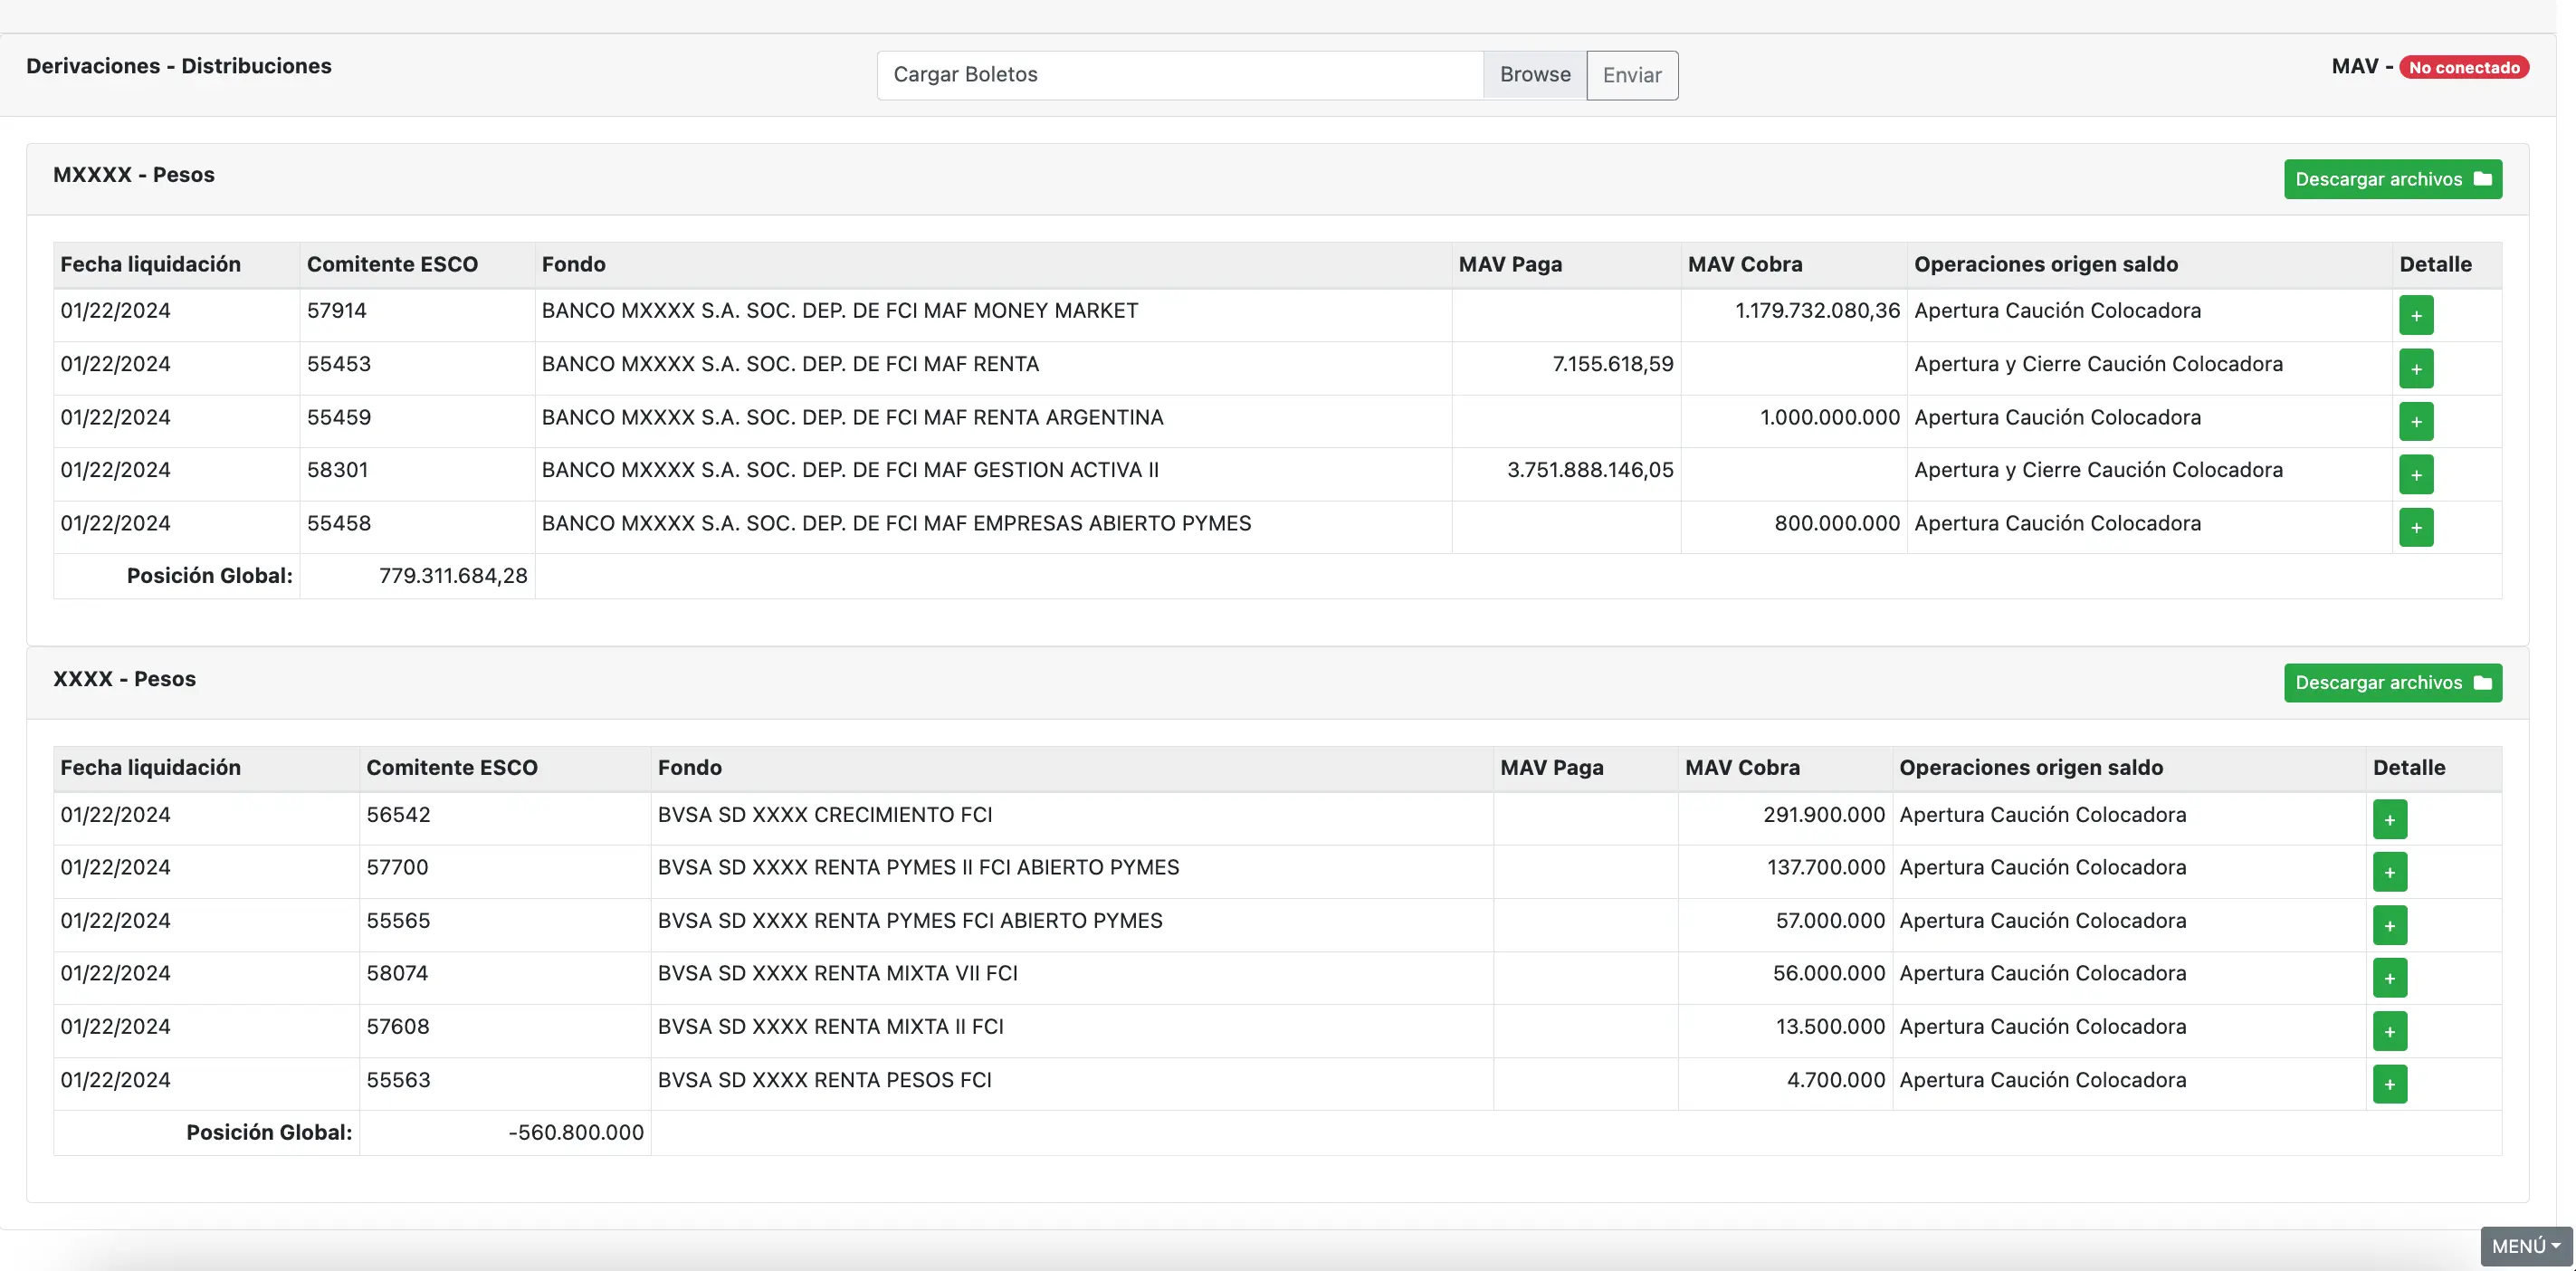The height and width of the screenshot is (1271, 2576).
Task: Click the Enviar button
Action: click(x=1631, y=75)
